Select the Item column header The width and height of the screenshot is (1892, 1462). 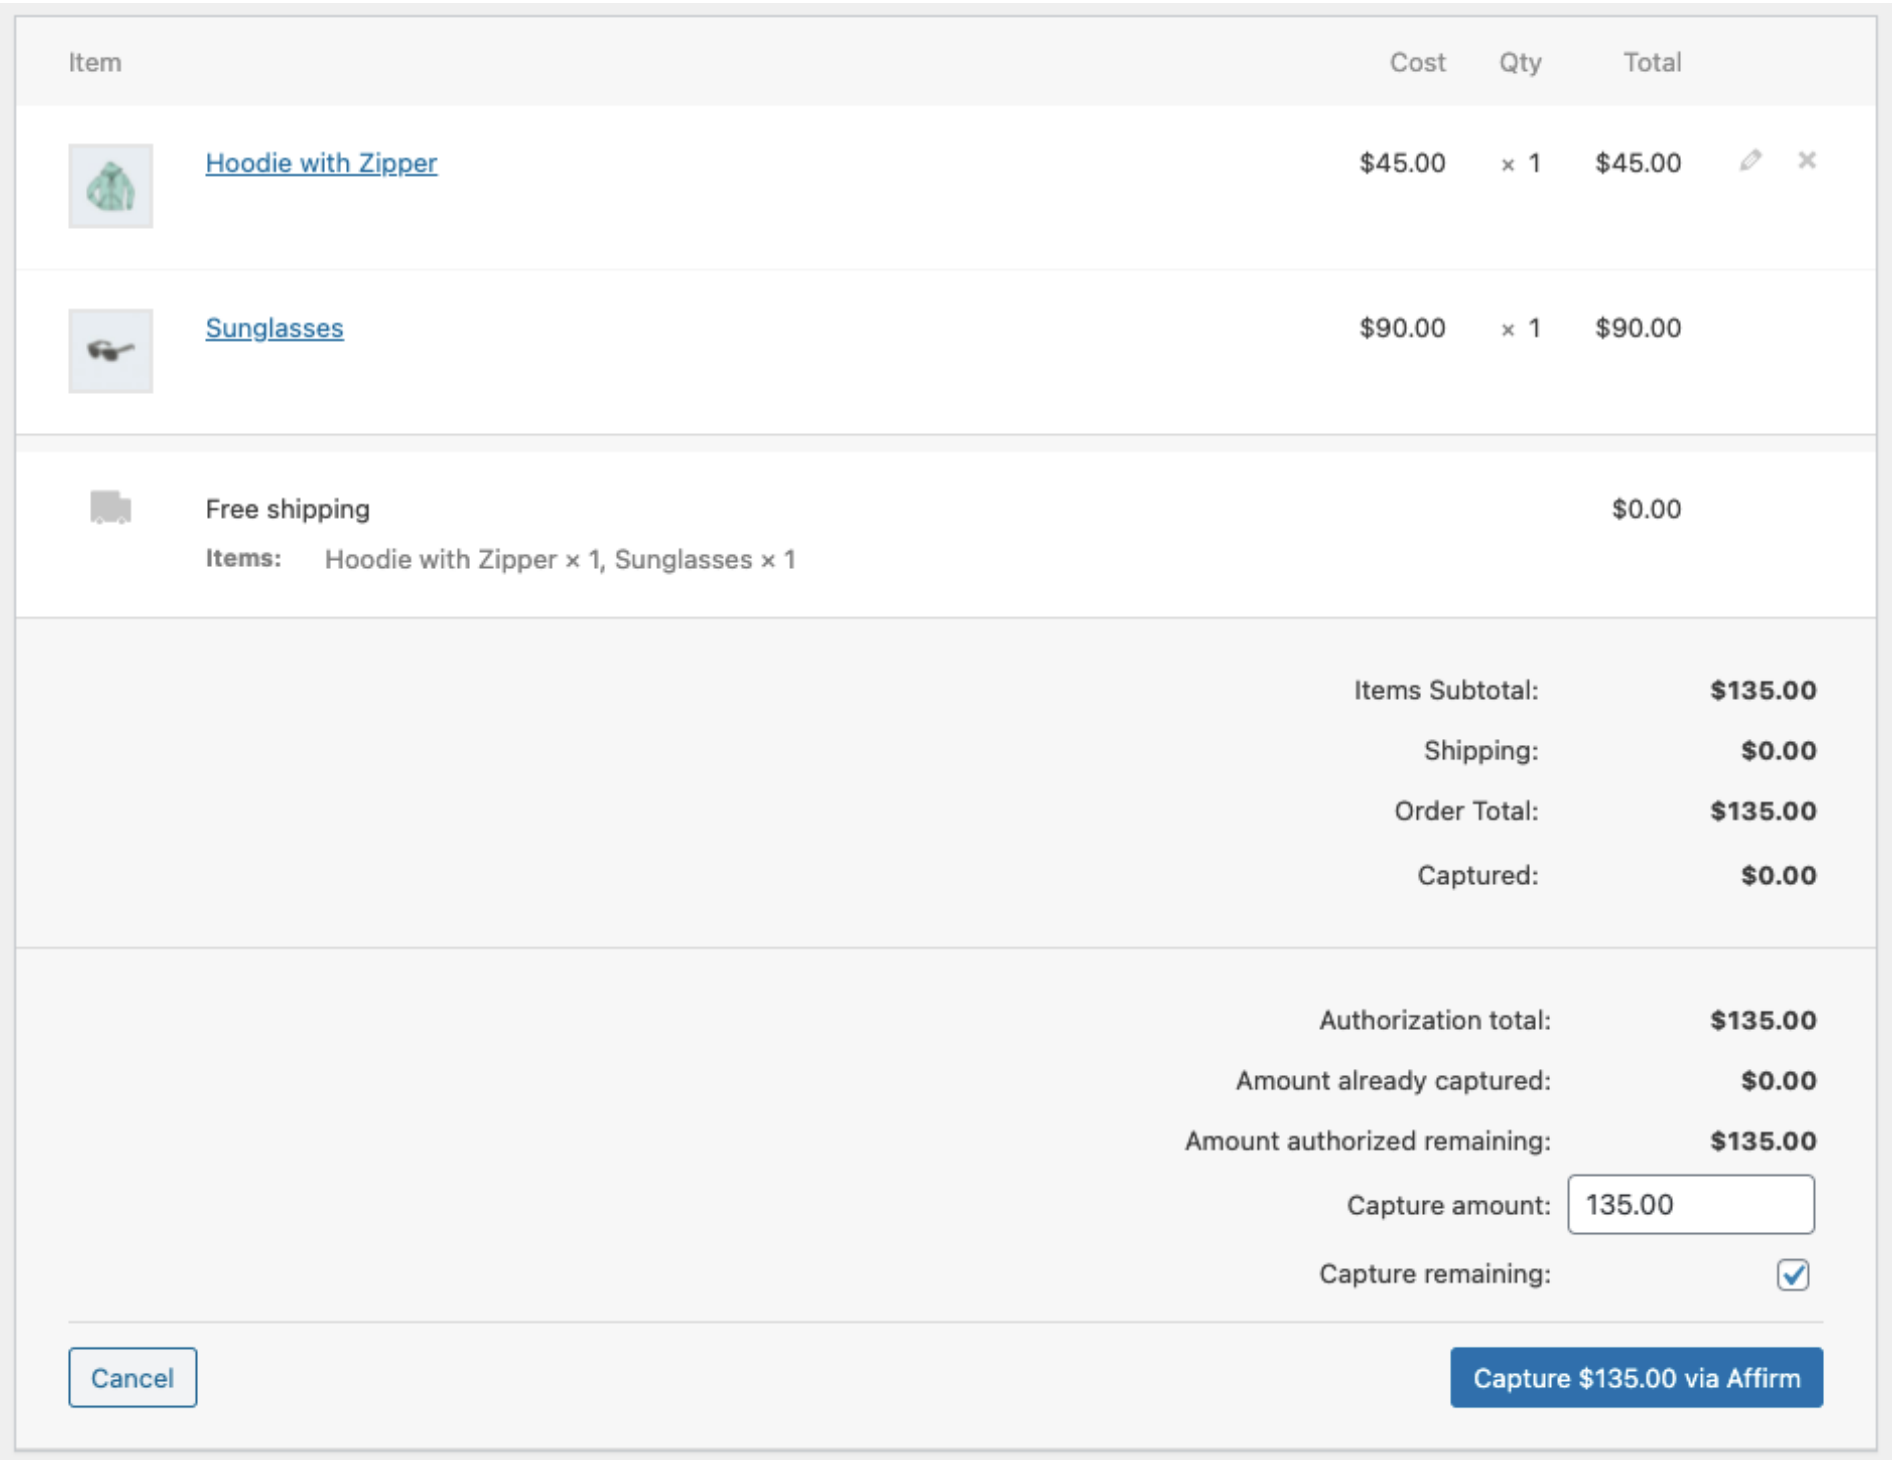(x=95, y=62)
